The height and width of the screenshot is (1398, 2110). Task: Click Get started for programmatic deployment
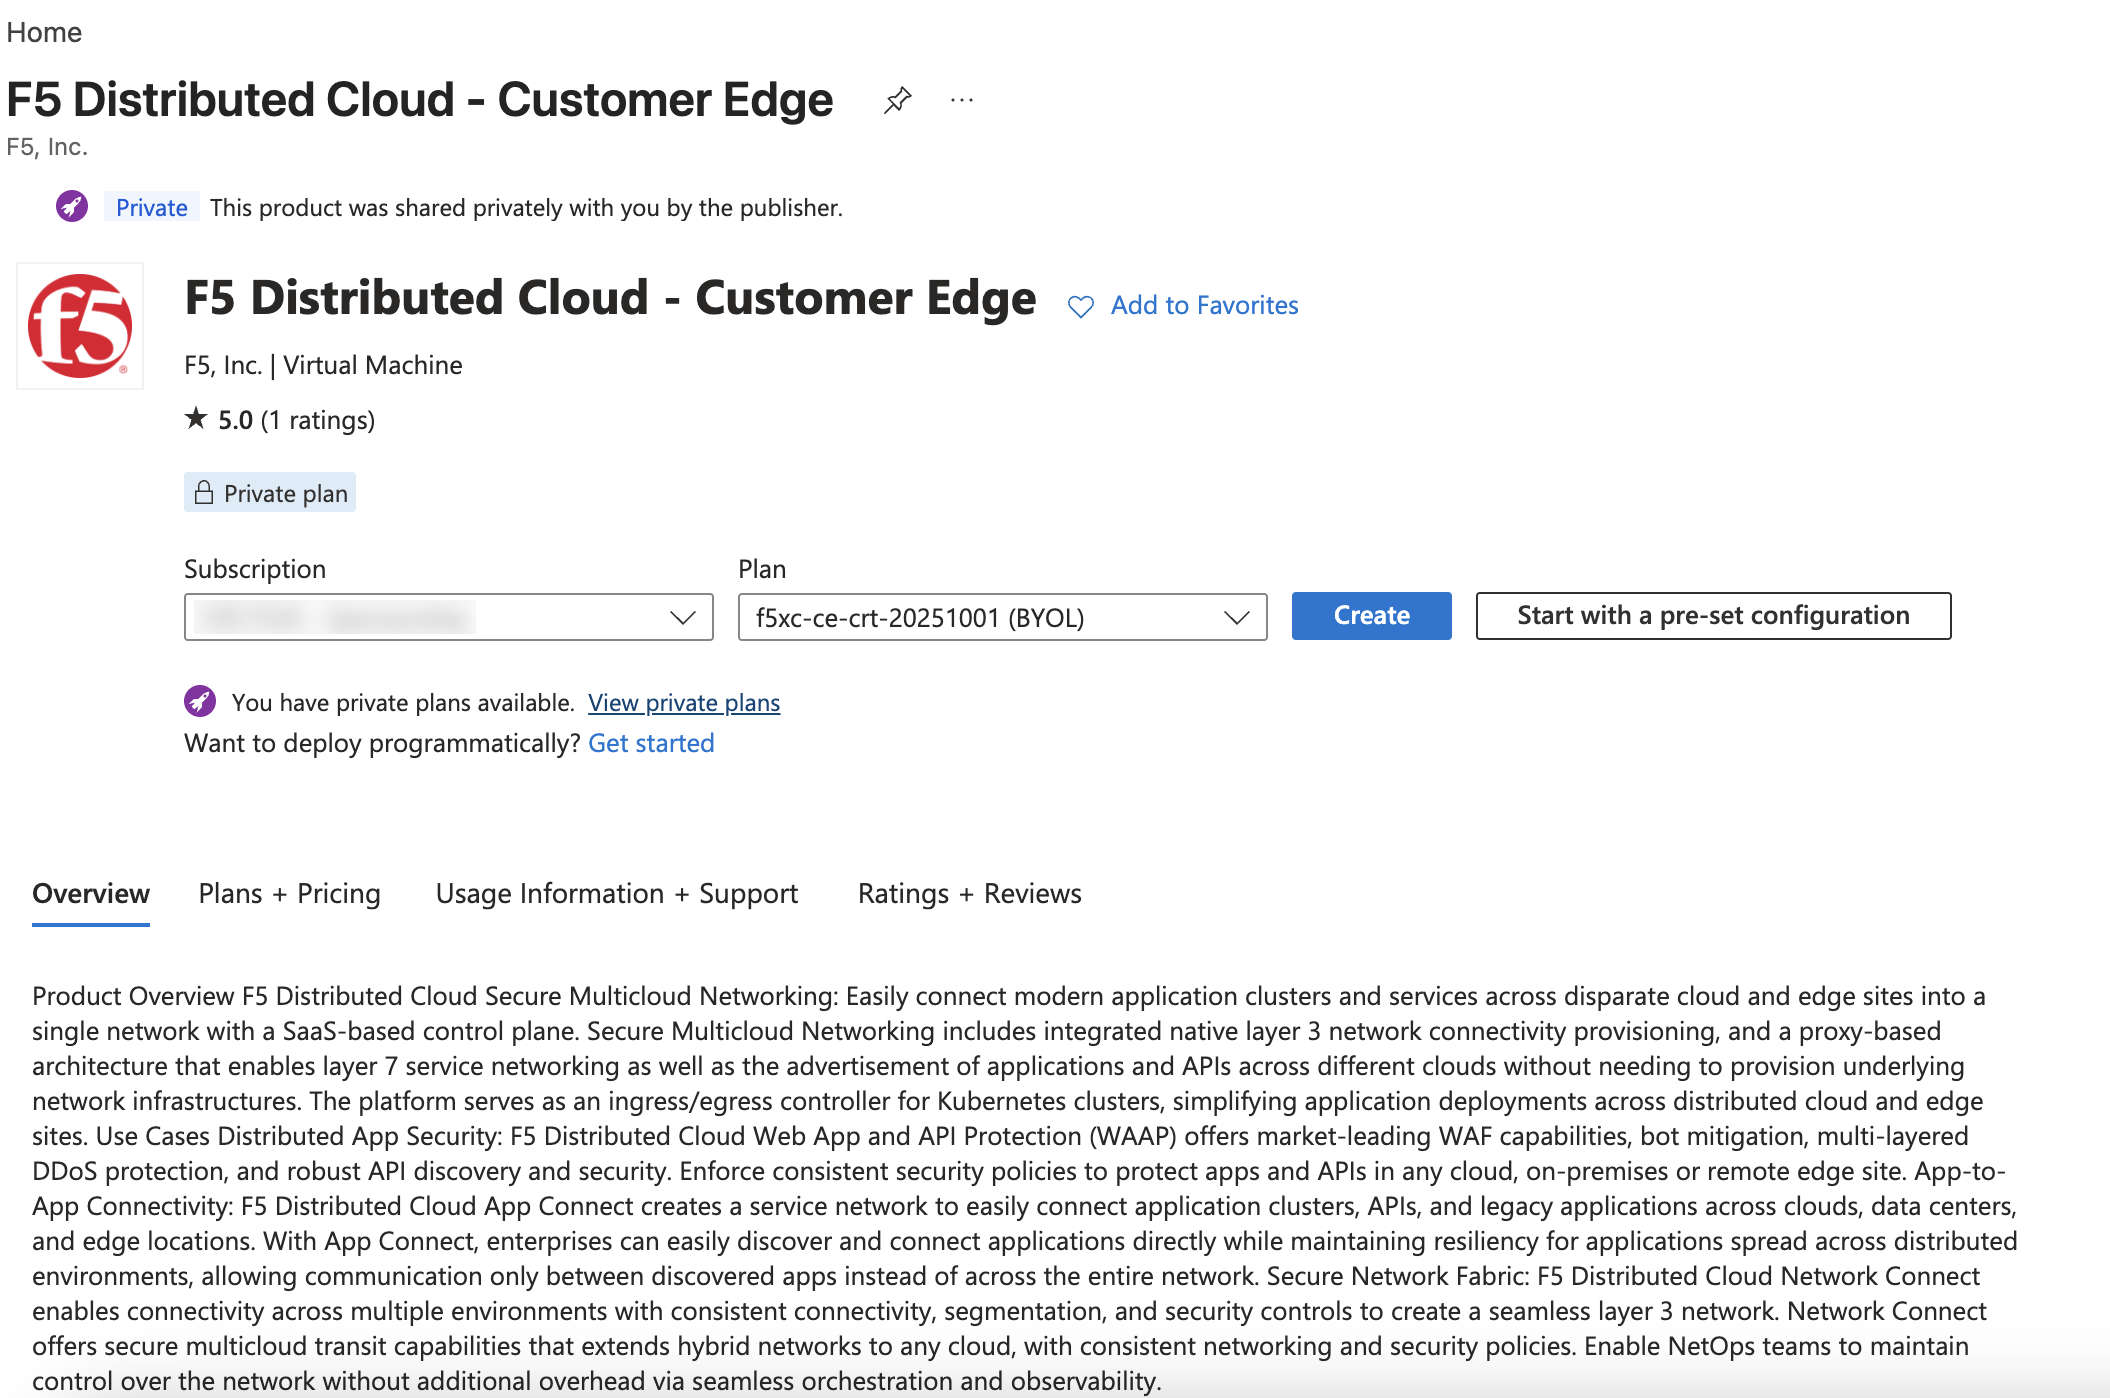click(651, 743)
